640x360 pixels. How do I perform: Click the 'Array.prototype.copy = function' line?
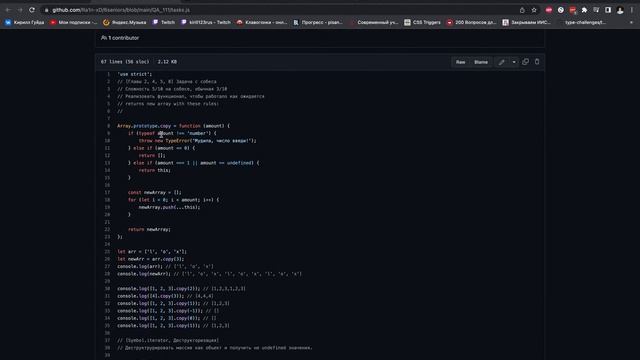(x=173, y=126)
